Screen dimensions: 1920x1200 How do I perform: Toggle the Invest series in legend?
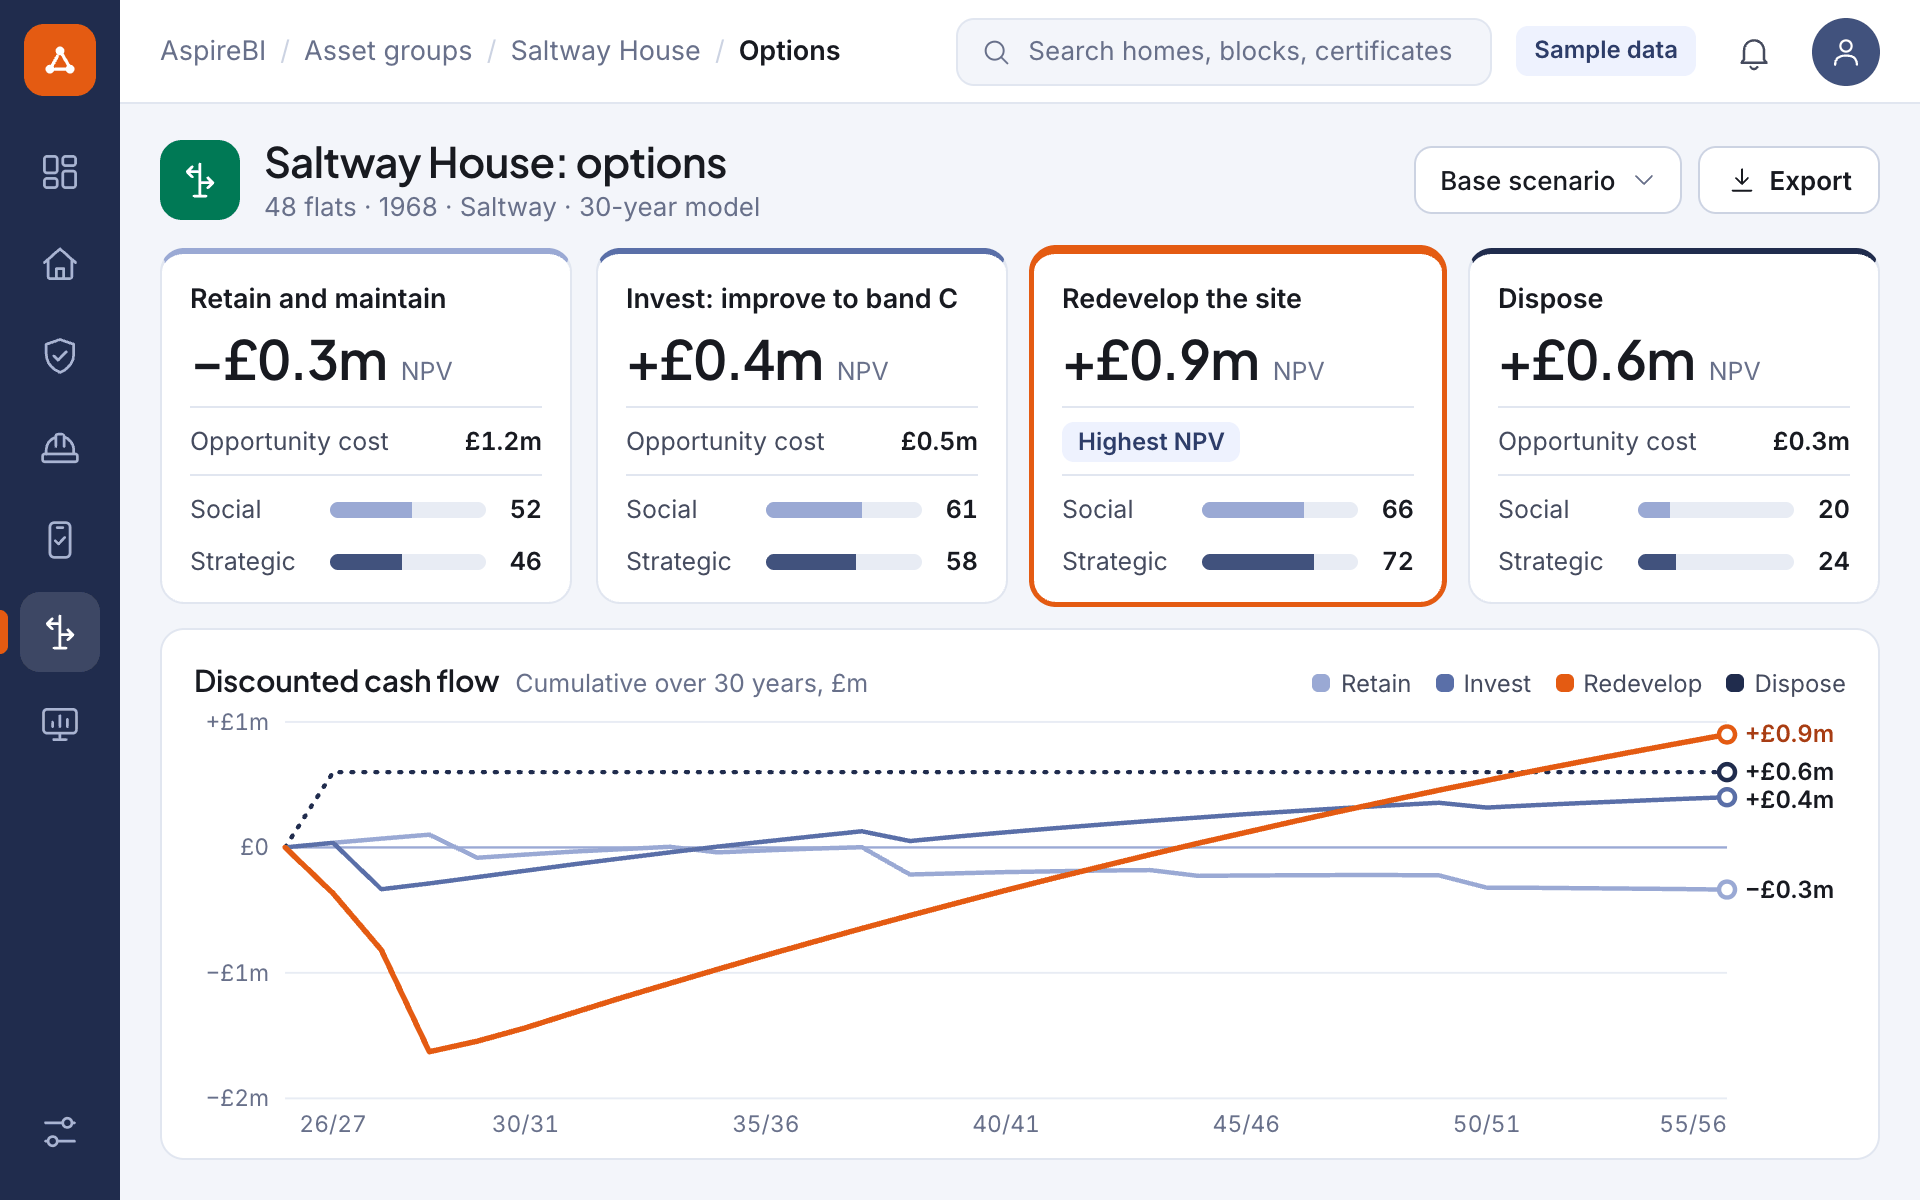(x=1483, y=683)
